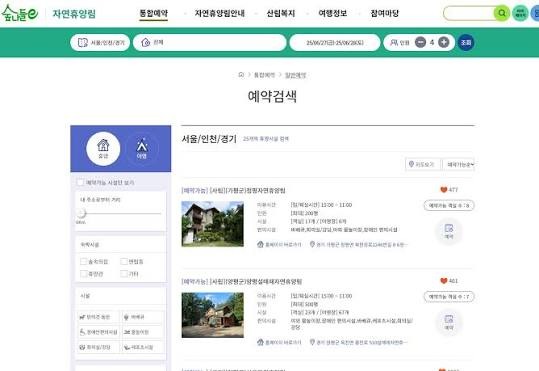Open the round teal icon beside the magnifier
This screenshot has height=371, width=539.
pos(520,13)
